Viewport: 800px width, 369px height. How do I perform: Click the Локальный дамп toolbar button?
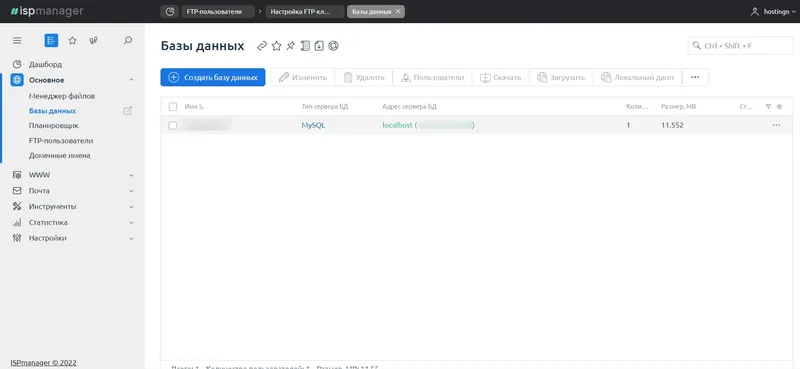pos(637,78)
